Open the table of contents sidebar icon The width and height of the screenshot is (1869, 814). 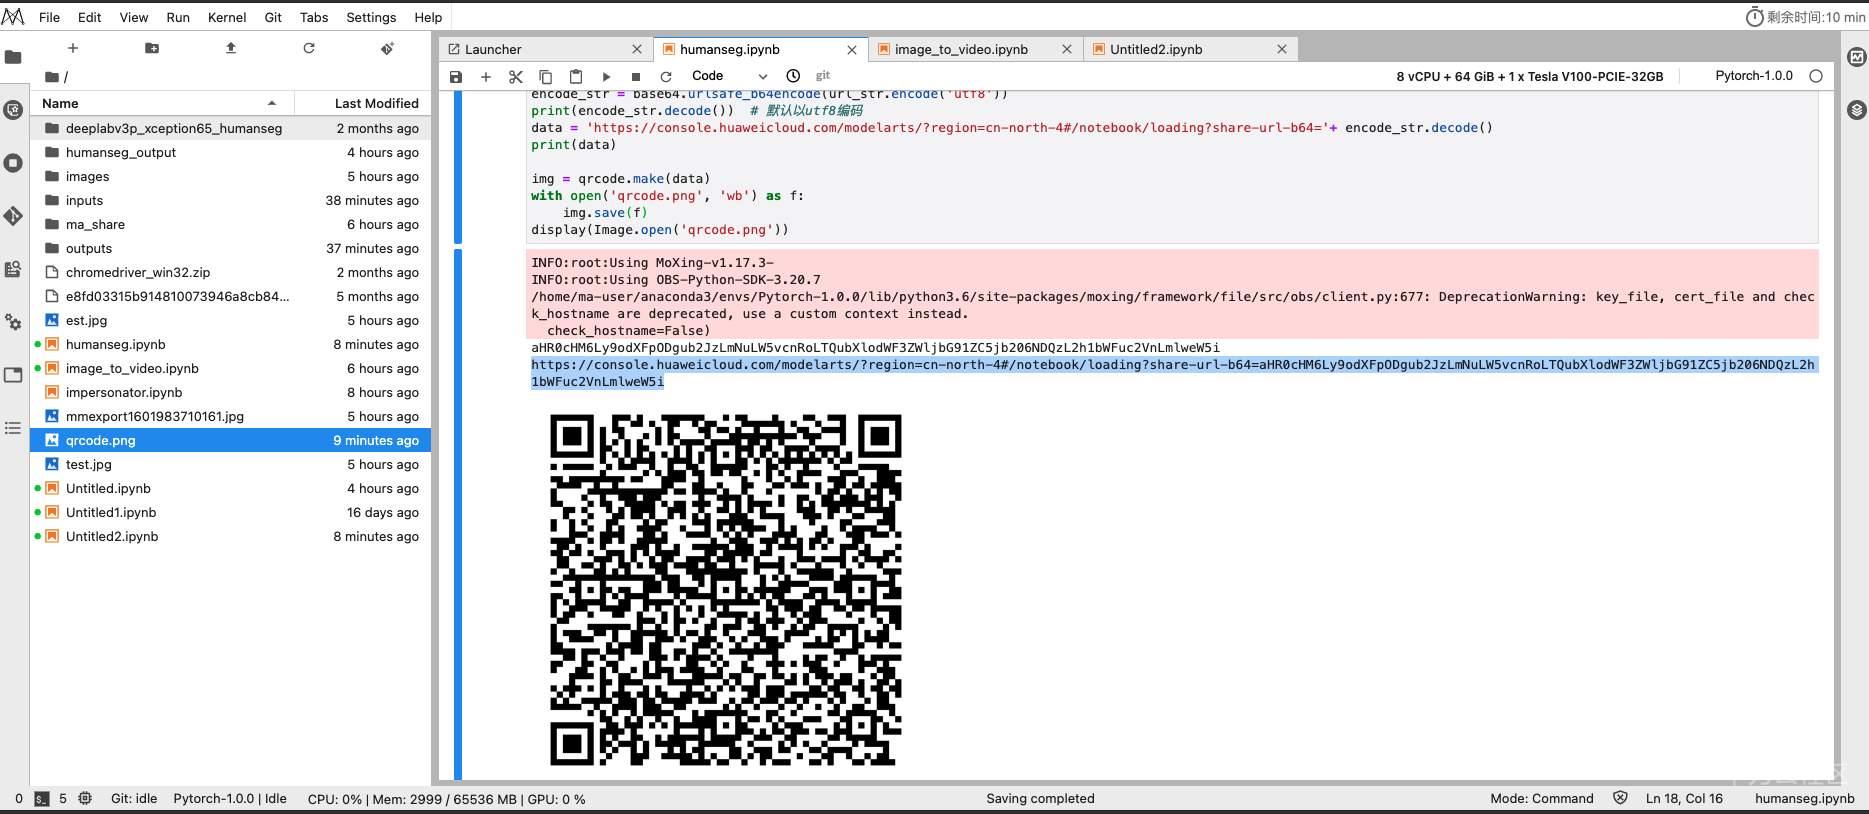coord(13,428)
